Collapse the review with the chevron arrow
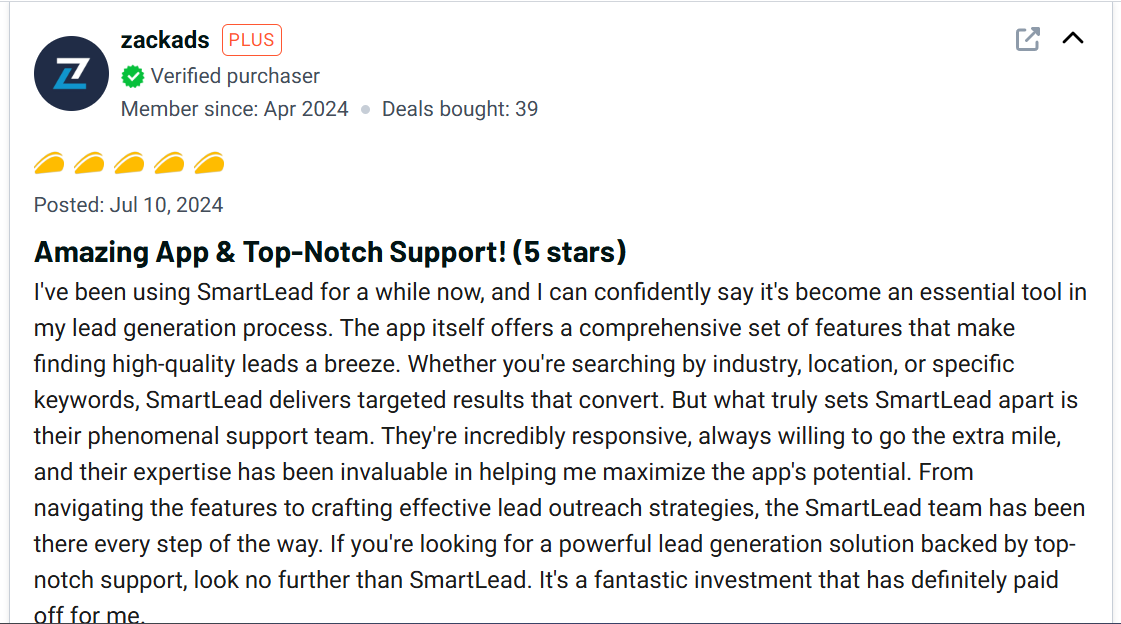This screenshot has height=624, width=1121. [1072, 39]
